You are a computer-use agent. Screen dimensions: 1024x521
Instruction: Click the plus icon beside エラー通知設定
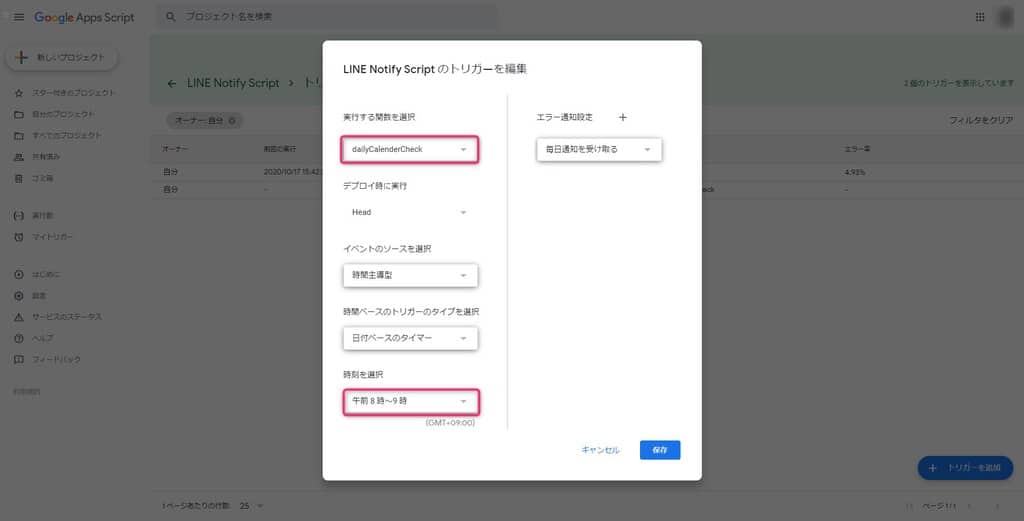click(622, 117)
